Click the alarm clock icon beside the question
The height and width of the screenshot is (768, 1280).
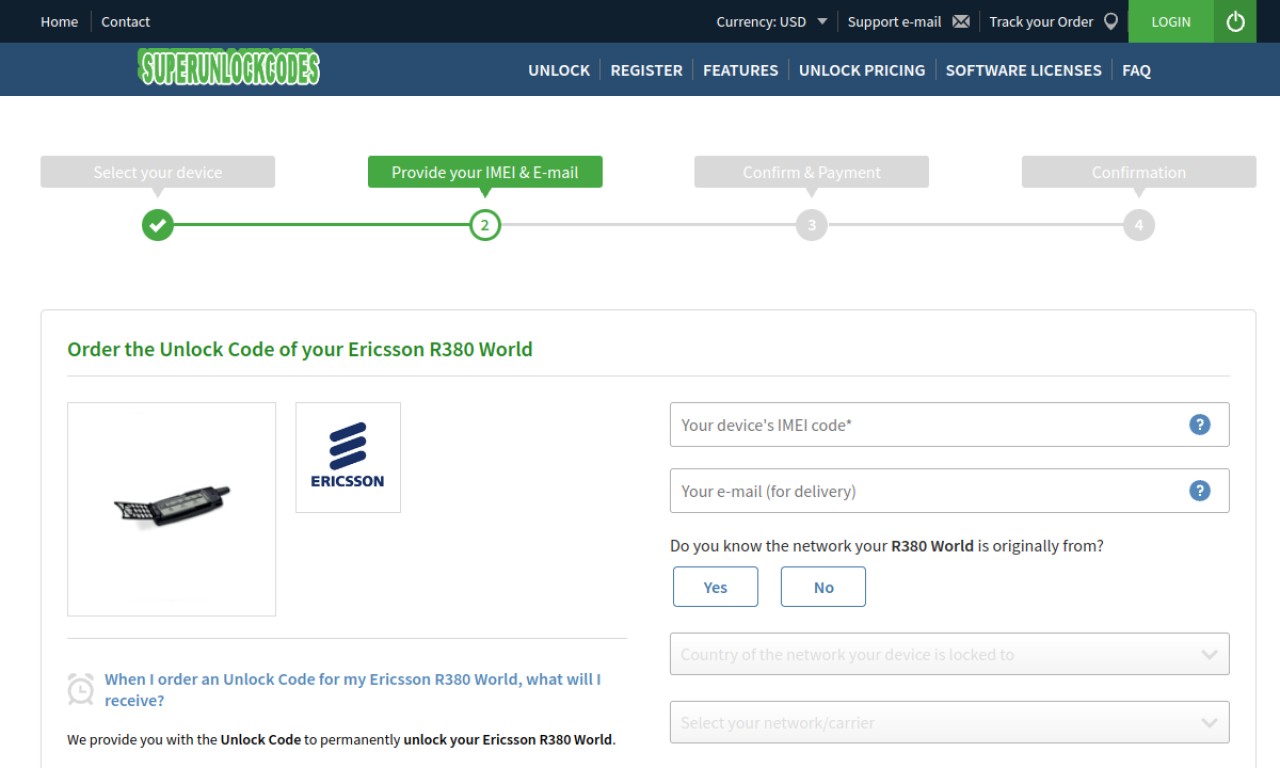click(81, 689)
